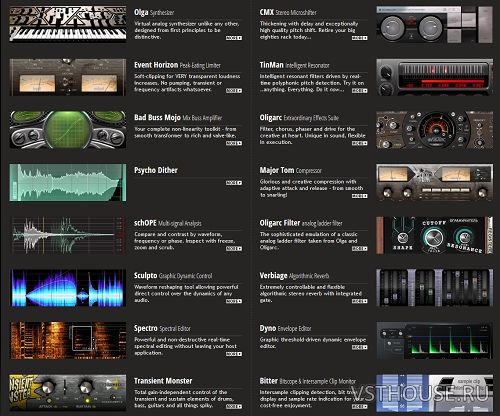Open the Dyno green envelope thumbnail

click(x=435, y=340)
